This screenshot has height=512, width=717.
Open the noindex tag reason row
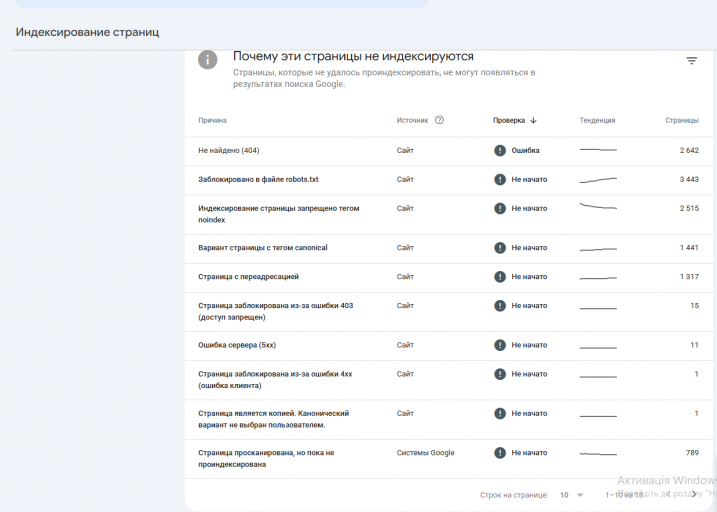(x=278, y=214)
